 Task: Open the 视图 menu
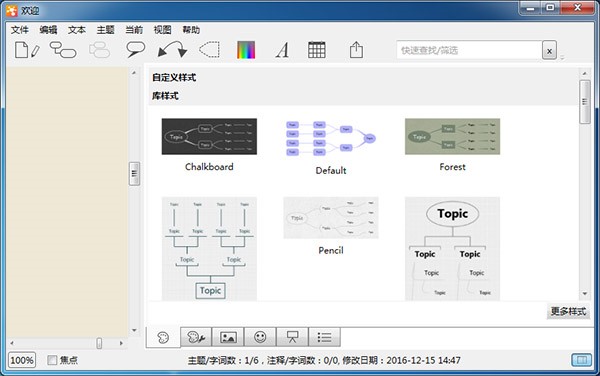pyautogui.click(x=162, y=30)
